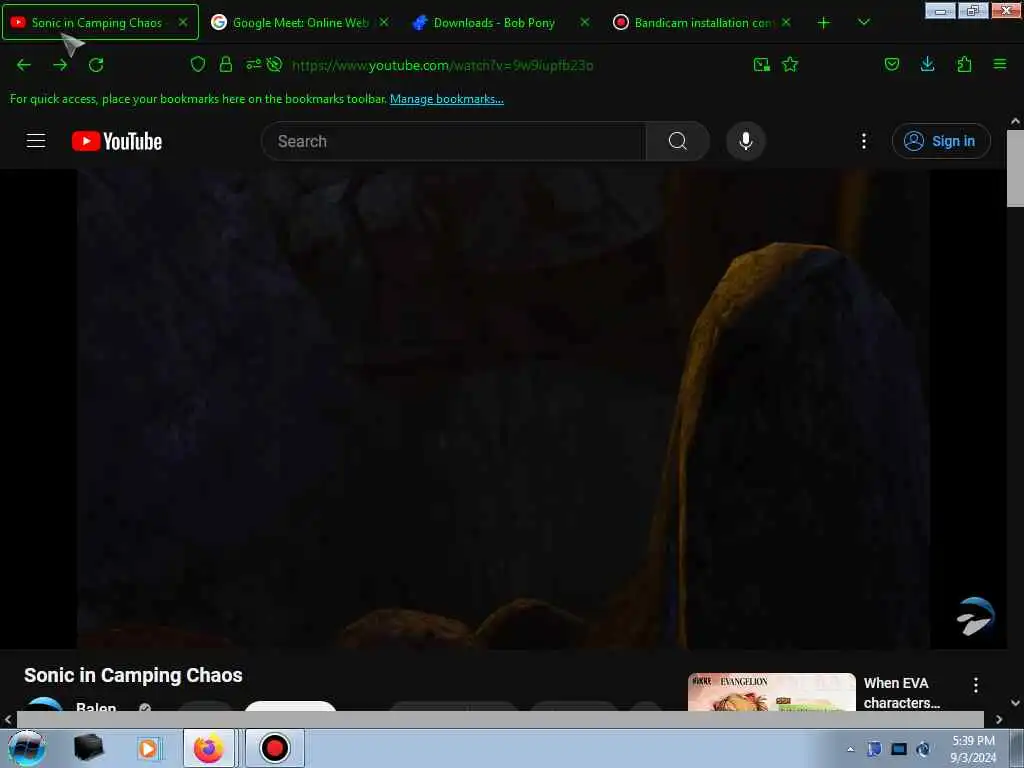Click the video player area

pos(503,409)
